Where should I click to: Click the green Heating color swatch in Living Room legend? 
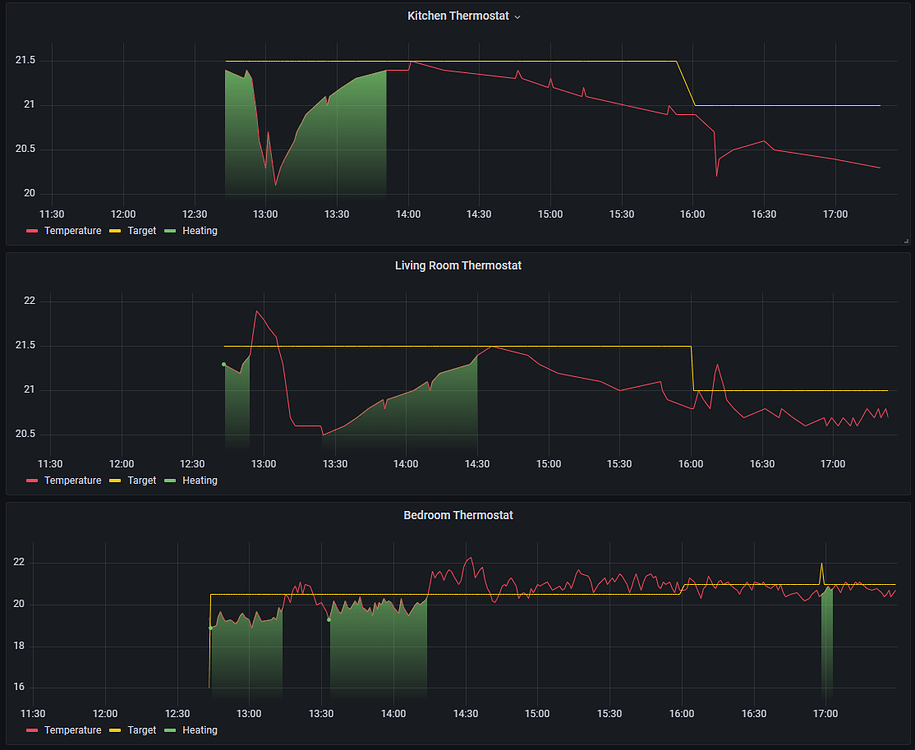(169, 480)
